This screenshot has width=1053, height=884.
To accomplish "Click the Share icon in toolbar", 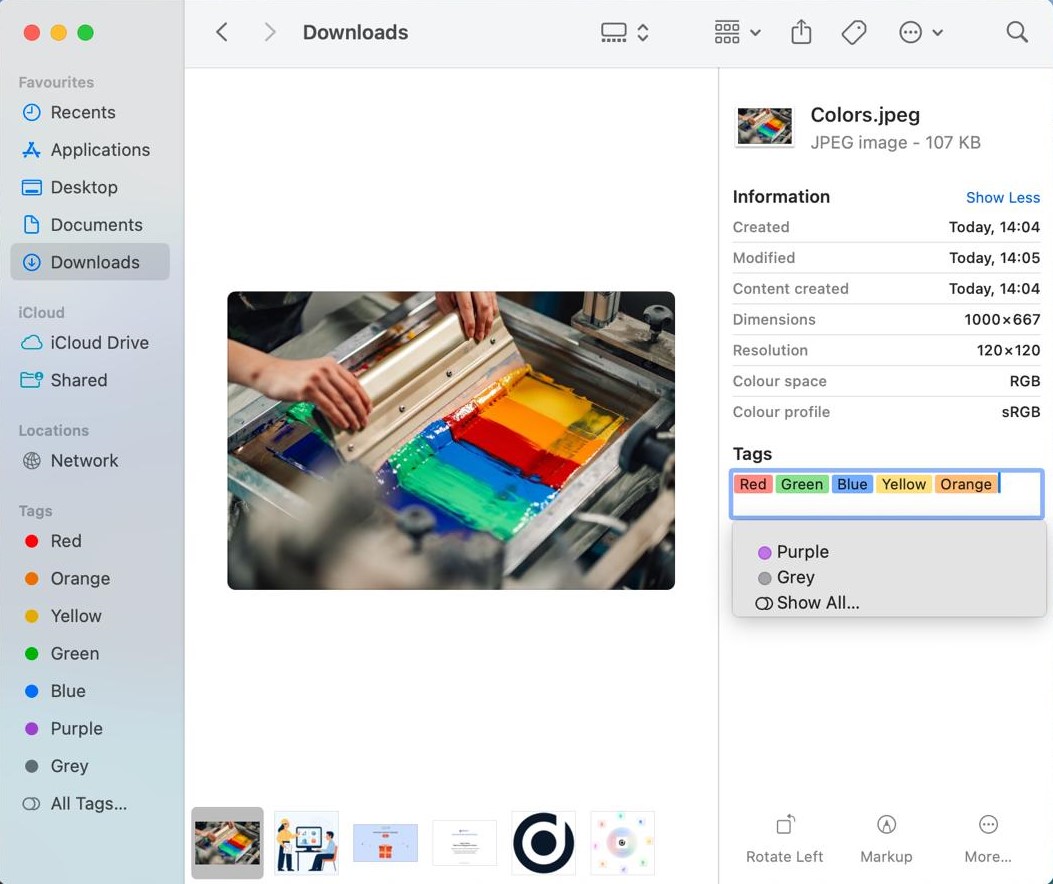I will (801, 33).
